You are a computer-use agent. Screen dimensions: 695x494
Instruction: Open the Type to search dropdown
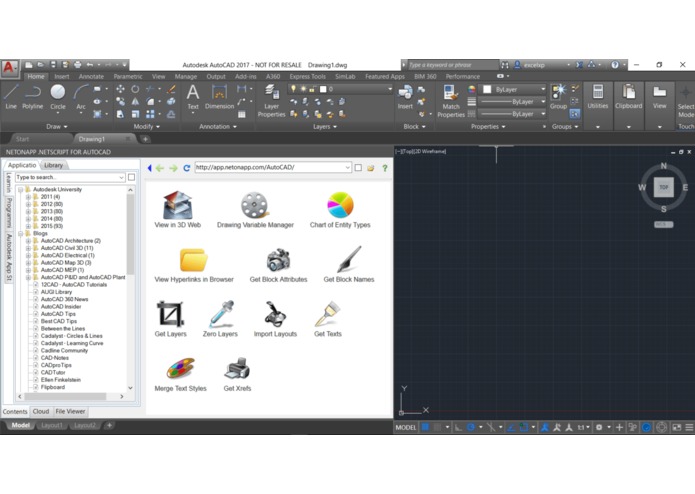[x=121, y=177]
